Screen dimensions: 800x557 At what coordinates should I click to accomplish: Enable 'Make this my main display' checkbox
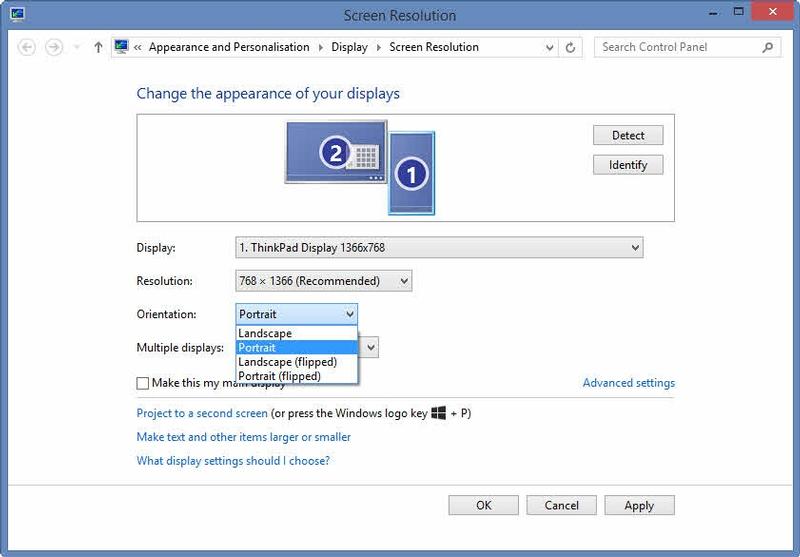[143, 383]
